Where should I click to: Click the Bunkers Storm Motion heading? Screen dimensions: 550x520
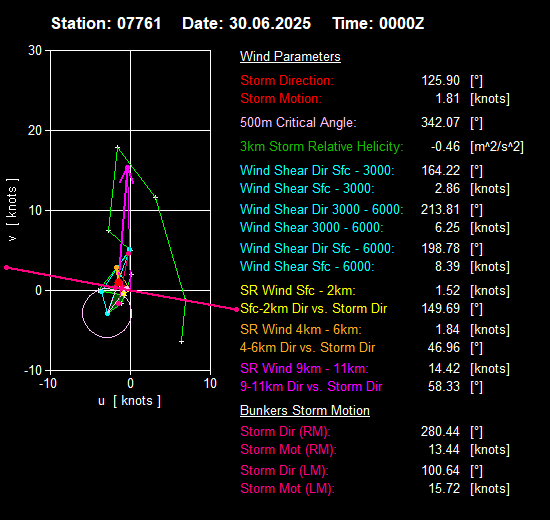click(305, 411)
